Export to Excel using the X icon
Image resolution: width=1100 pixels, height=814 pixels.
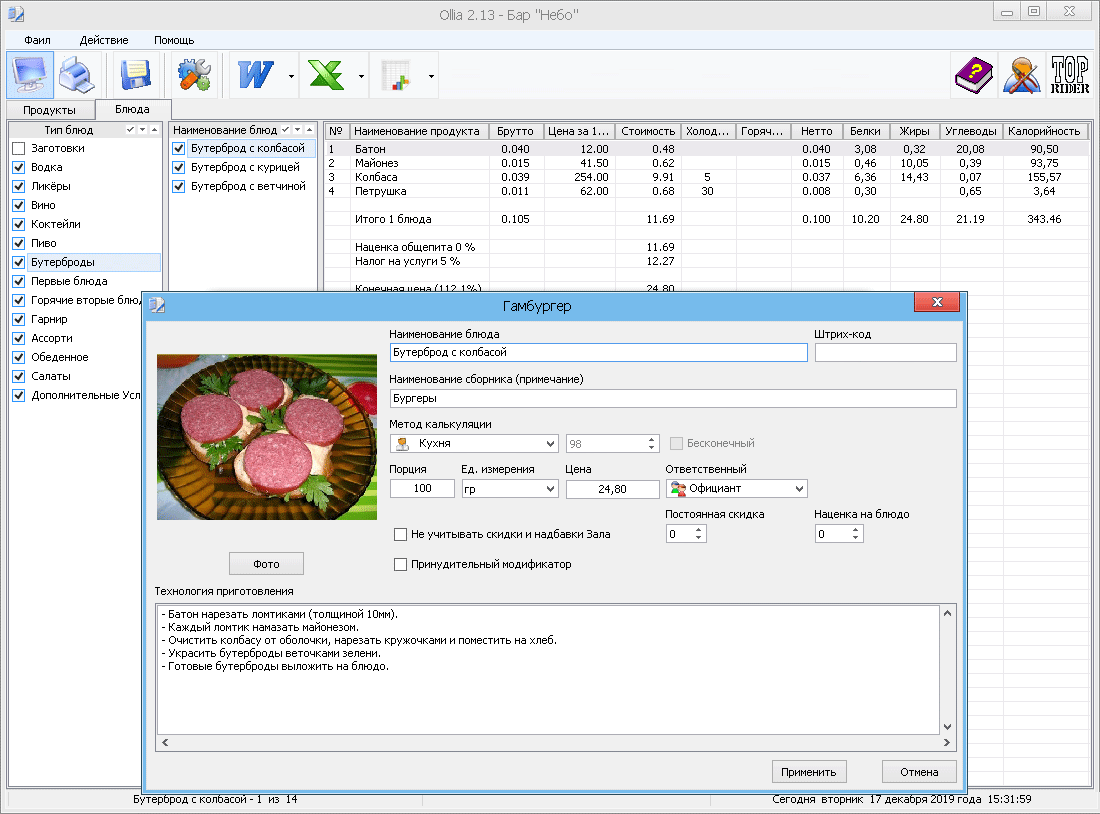pyautogui.click(x=326, y=75)
